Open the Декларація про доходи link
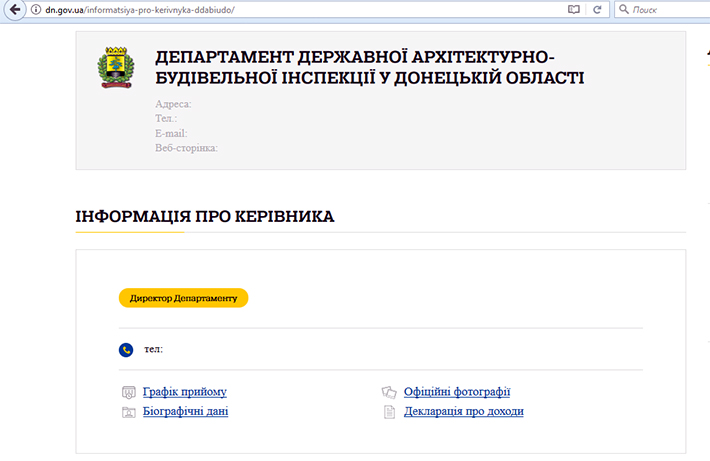 click(464, 411)
